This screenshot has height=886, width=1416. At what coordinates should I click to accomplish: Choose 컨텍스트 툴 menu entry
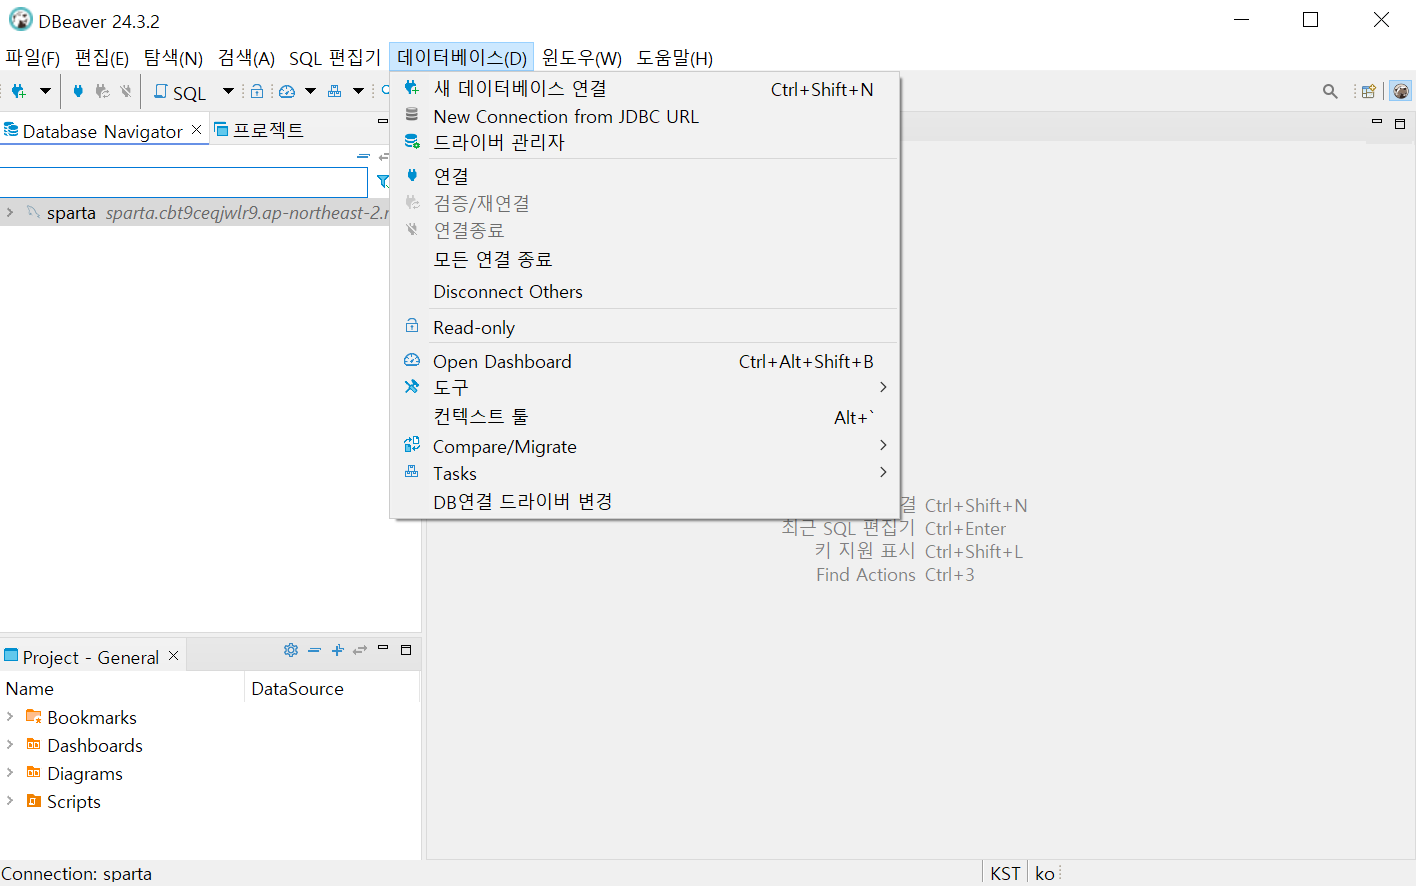tap(645, 417)
